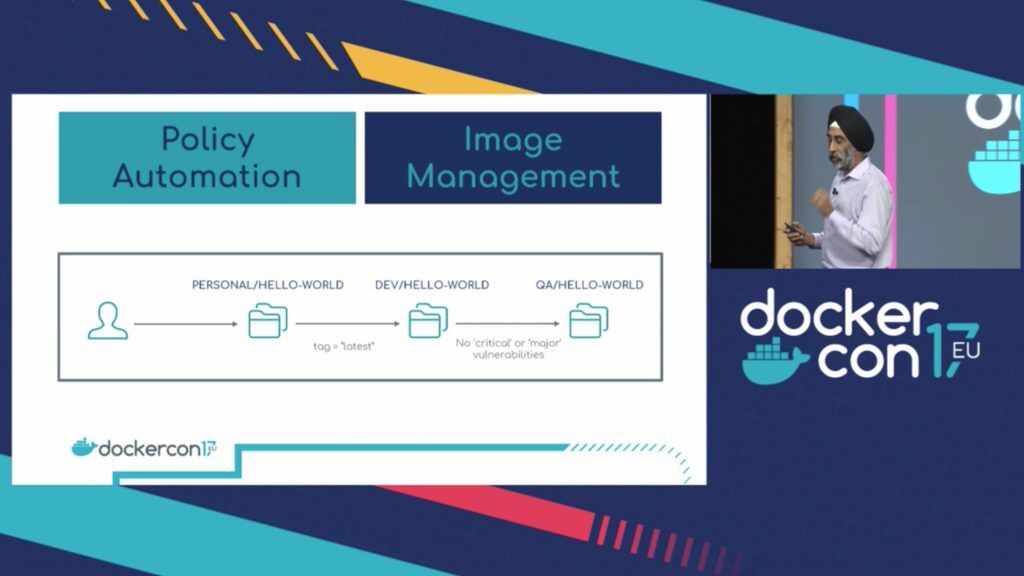Click the Image Management box
Image resolution: width=1024 pixels, height=576 pixels.
point(513,157)
